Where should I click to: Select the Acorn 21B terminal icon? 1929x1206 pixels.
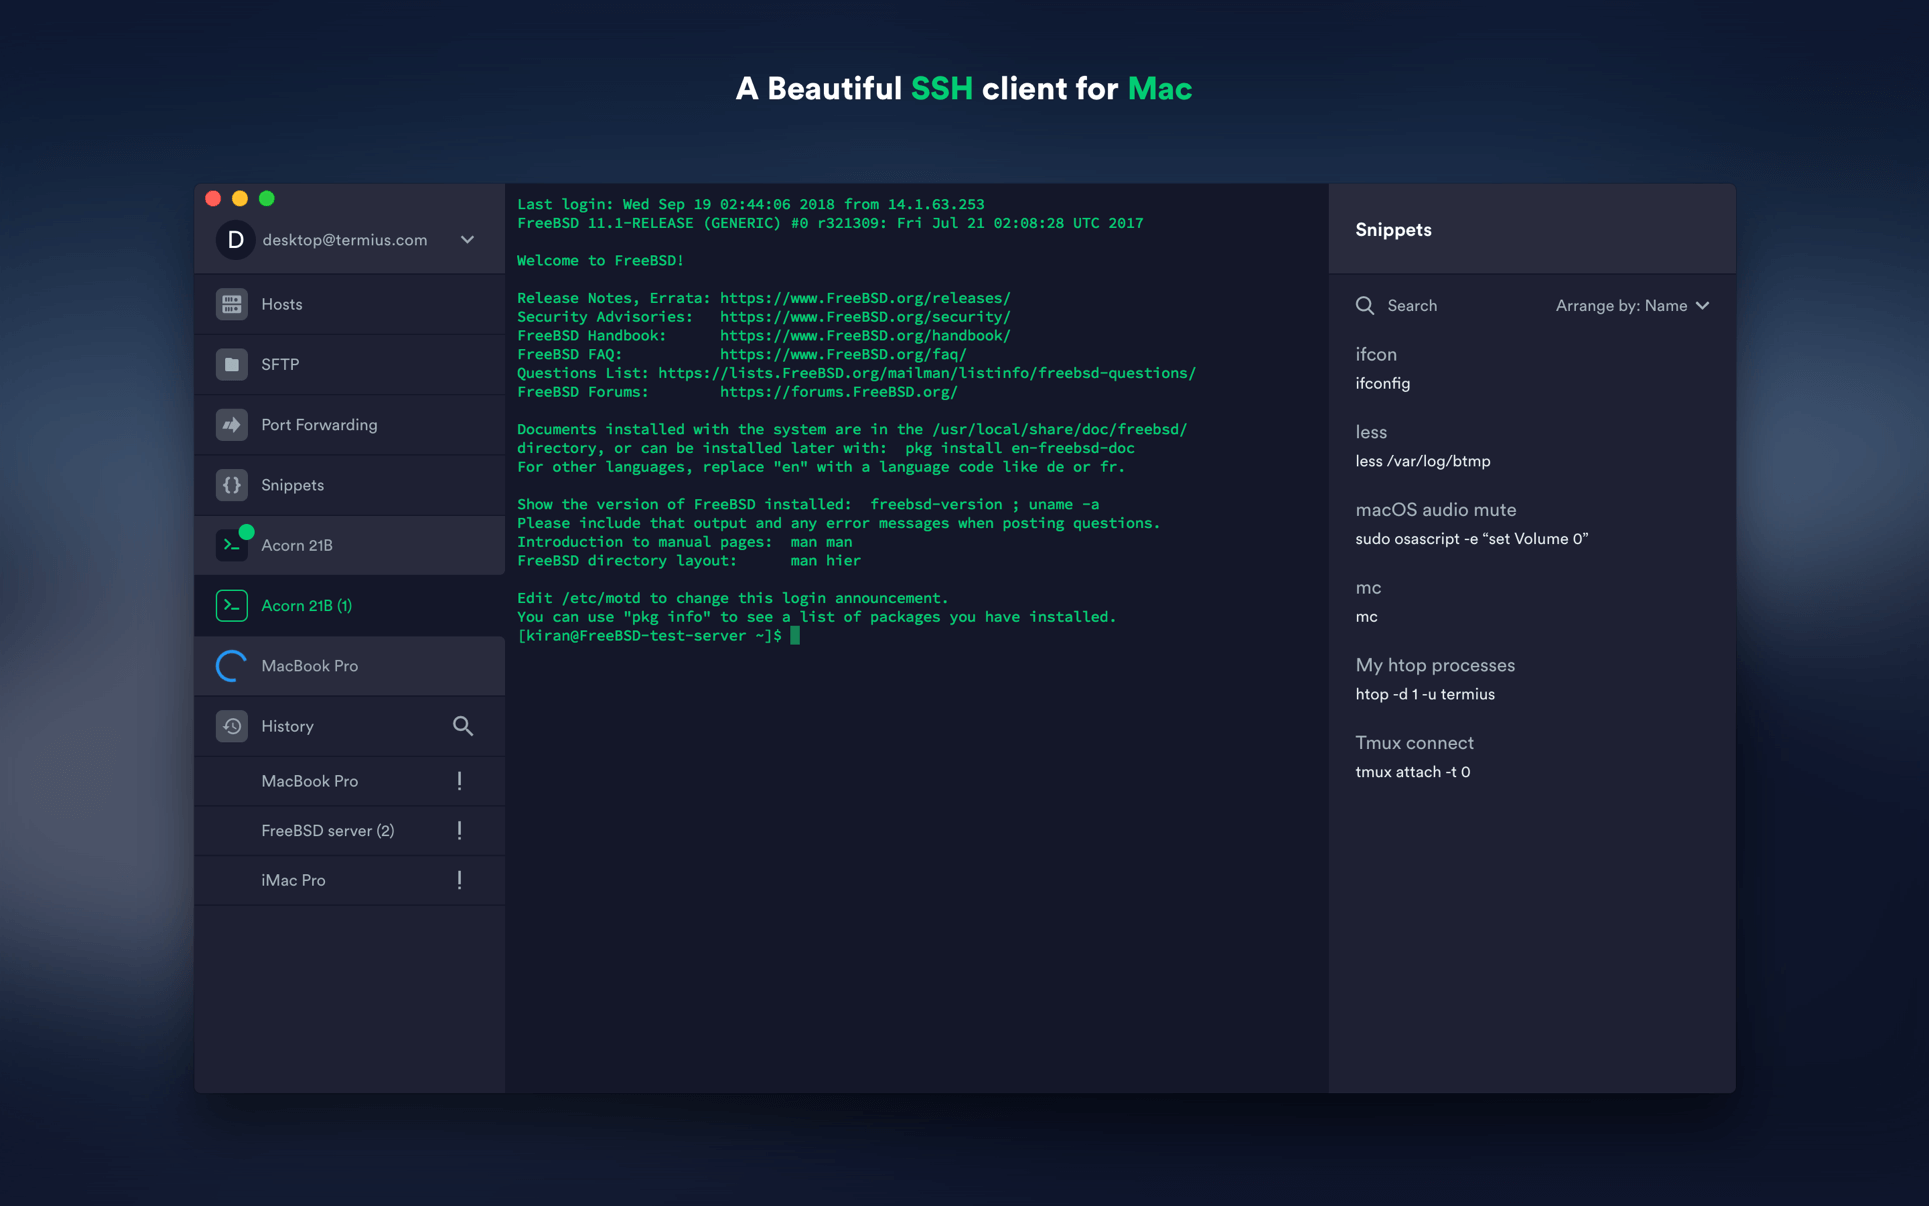tap(231, 545)
